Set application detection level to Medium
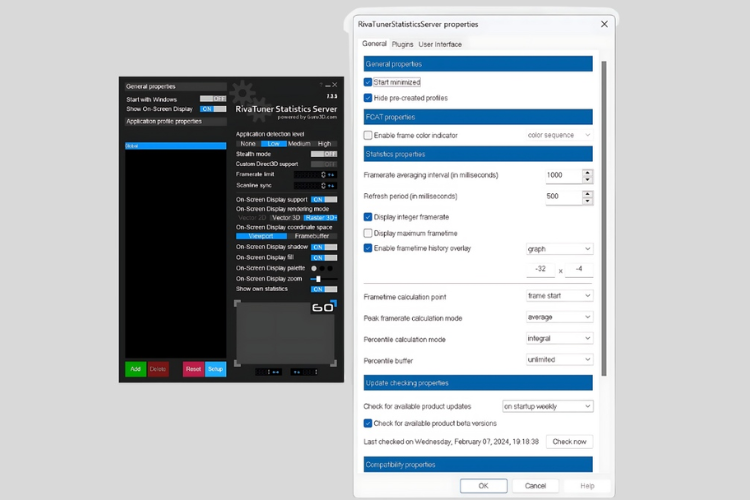 point(299,144)
